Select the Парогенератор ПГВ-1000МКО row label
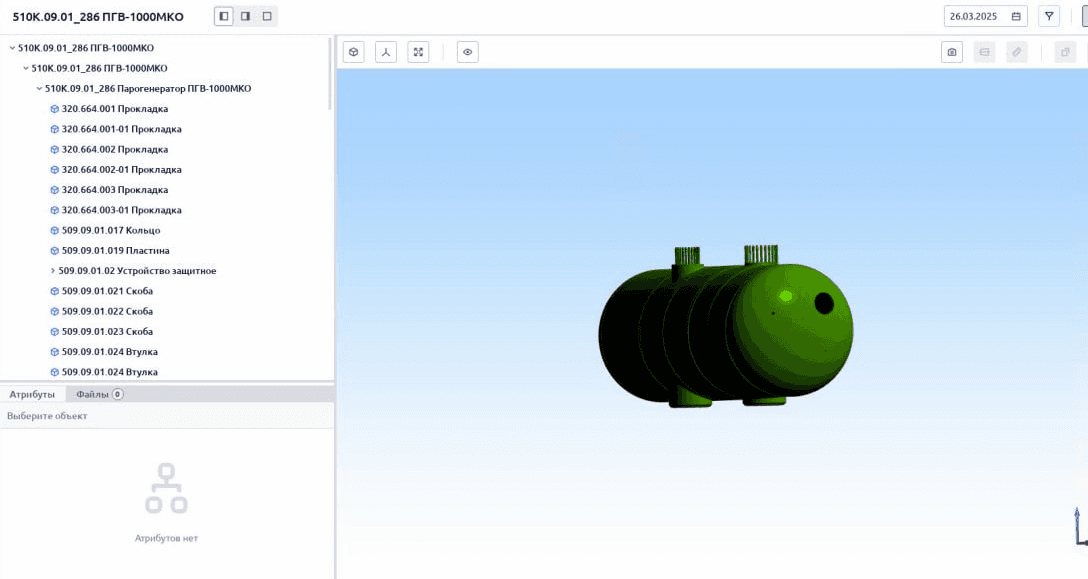1088x579 pixels. pyautogui.click(x=148, y=88)
